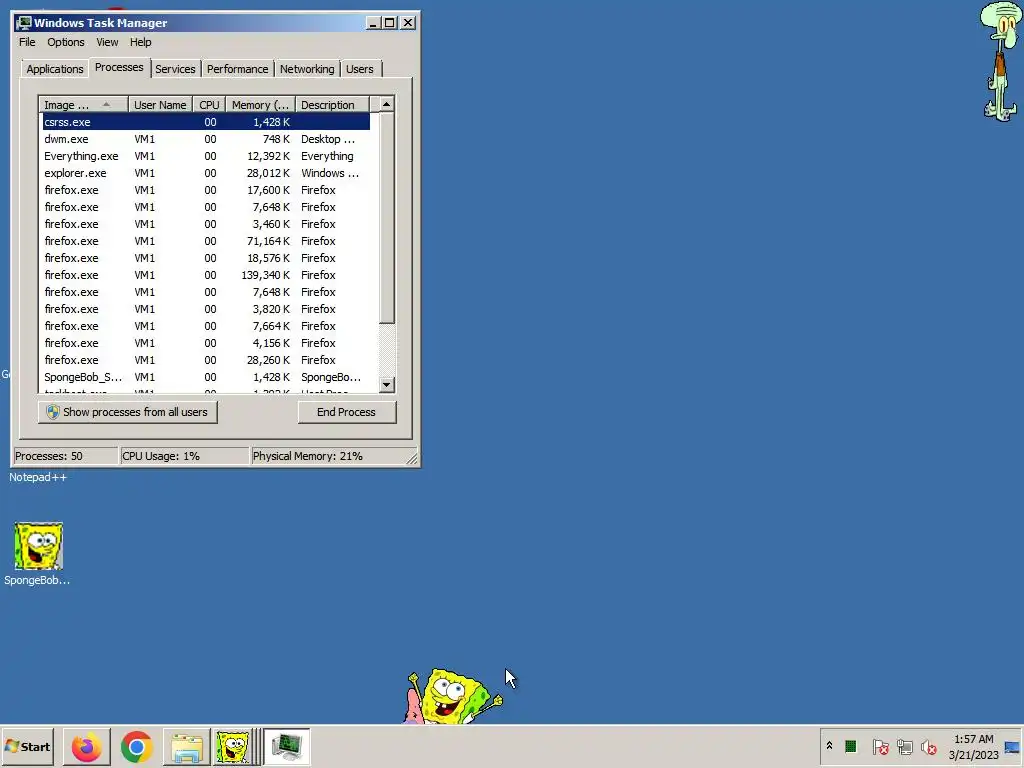Image resolution: width=1024 pixels, height=768 pixels.
Task: Sort by Memory column header
Action: click(260, 105)
